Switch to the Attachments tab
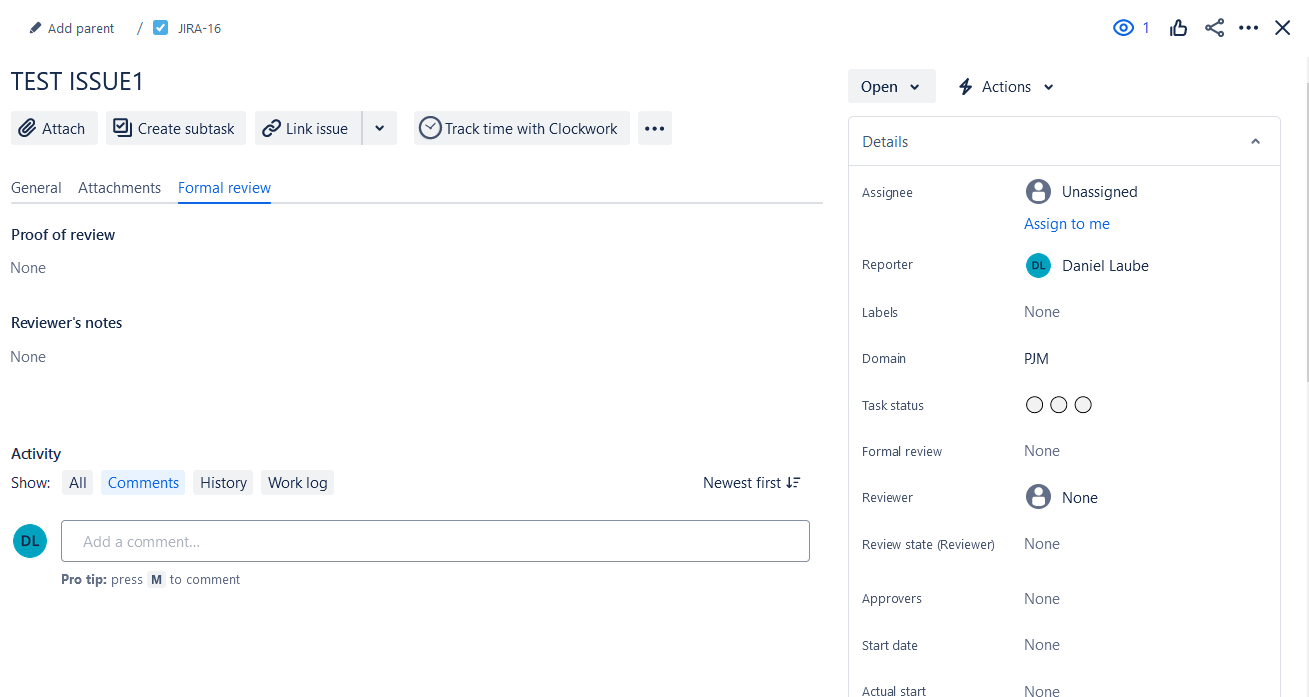Image resolution: width=1309 pixels, height=697 pixels. [x=119, y=188]
